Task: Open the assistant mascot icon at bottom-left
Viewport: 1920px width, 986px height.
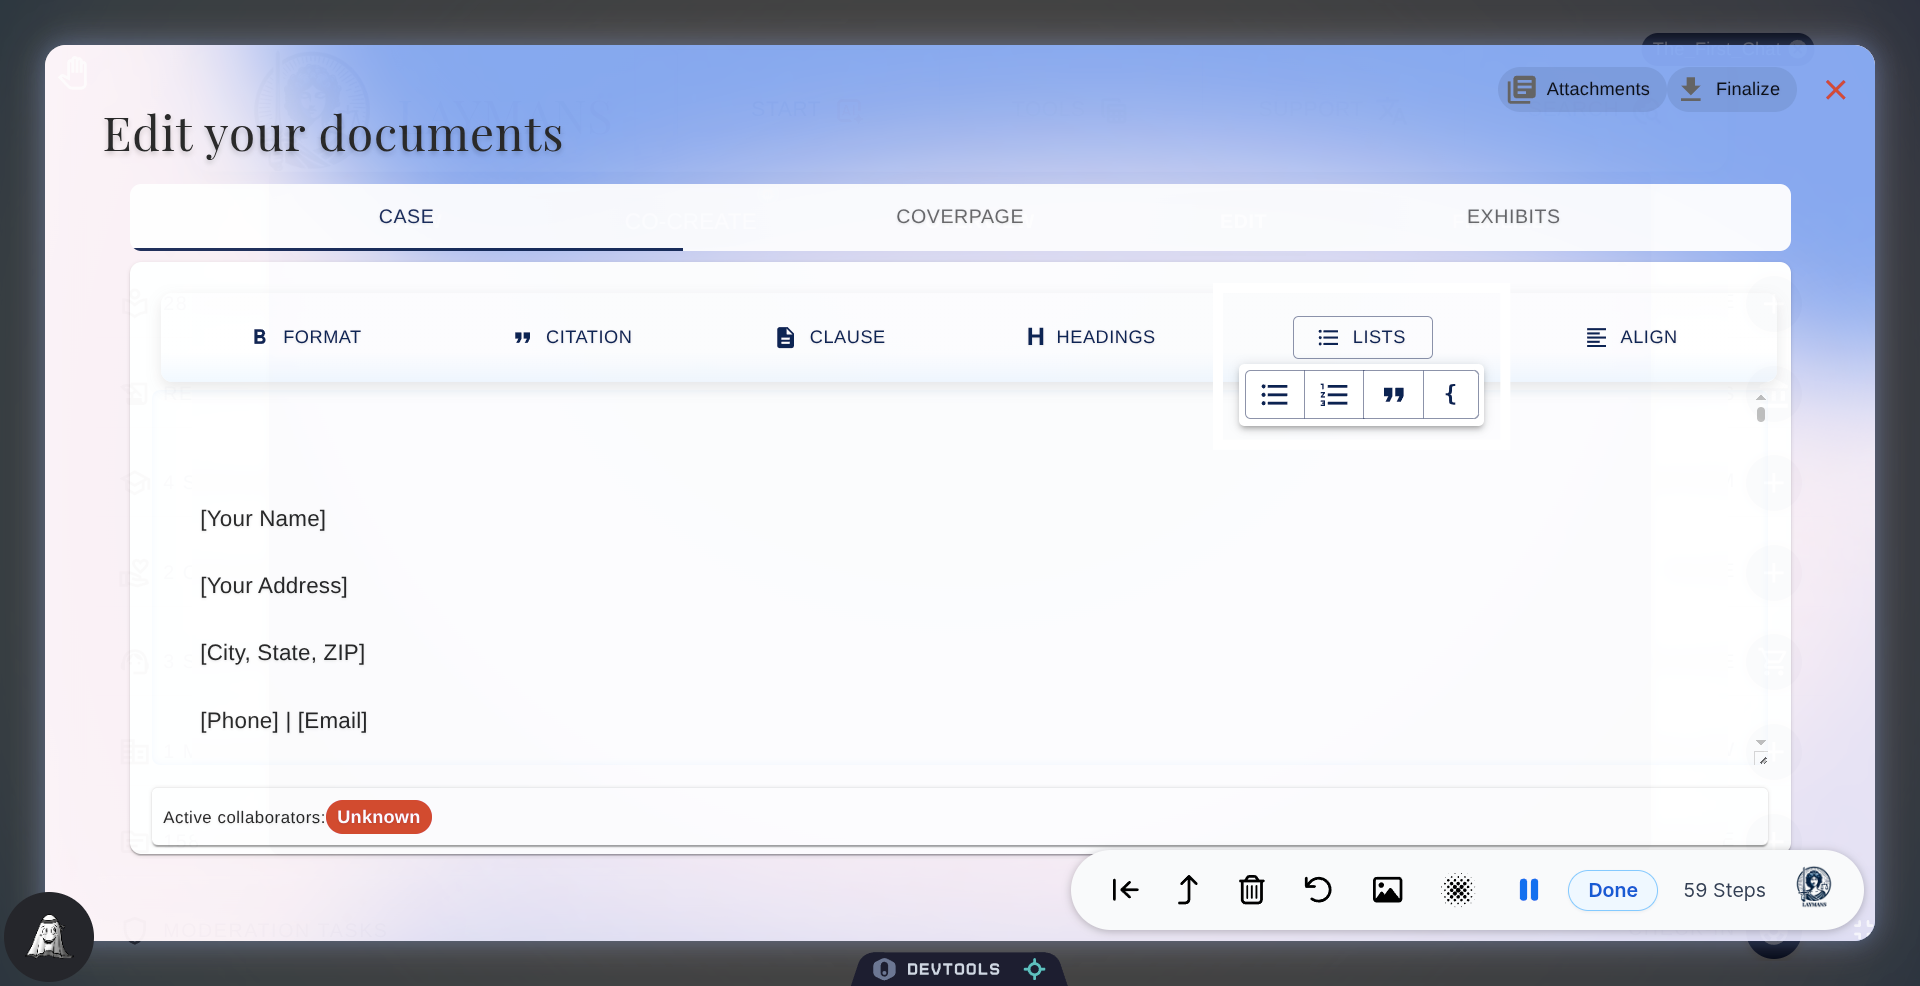Action: point(49,937)
